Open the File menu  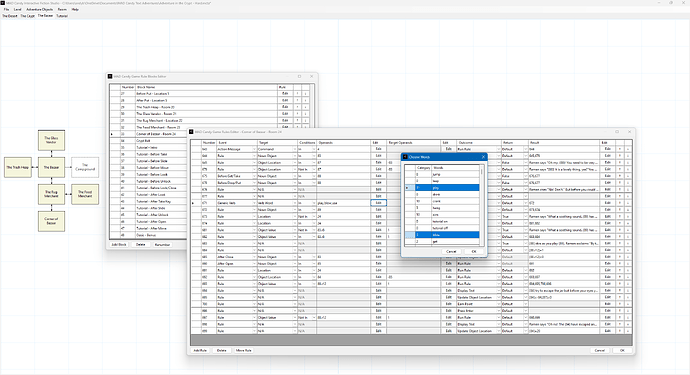pyautogui.click(x=6, y=9)
